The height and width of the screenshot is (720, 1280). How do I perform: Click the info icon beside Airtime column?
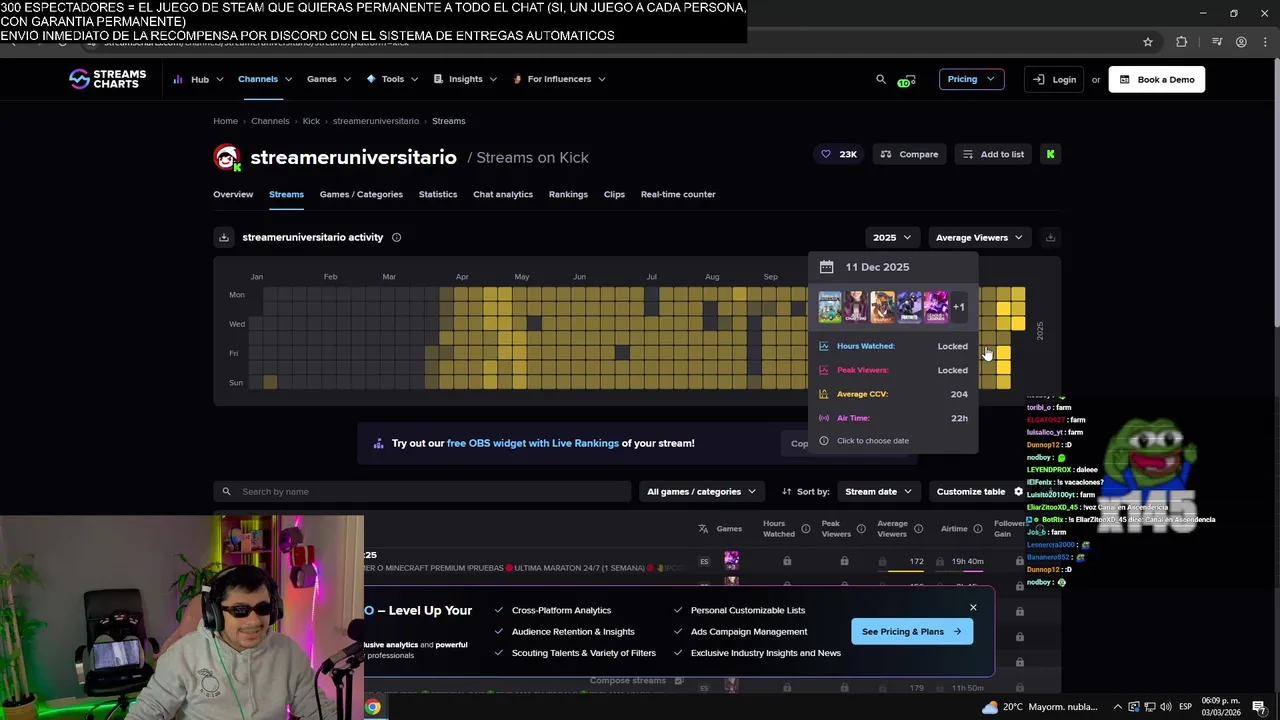click(977, 528)
